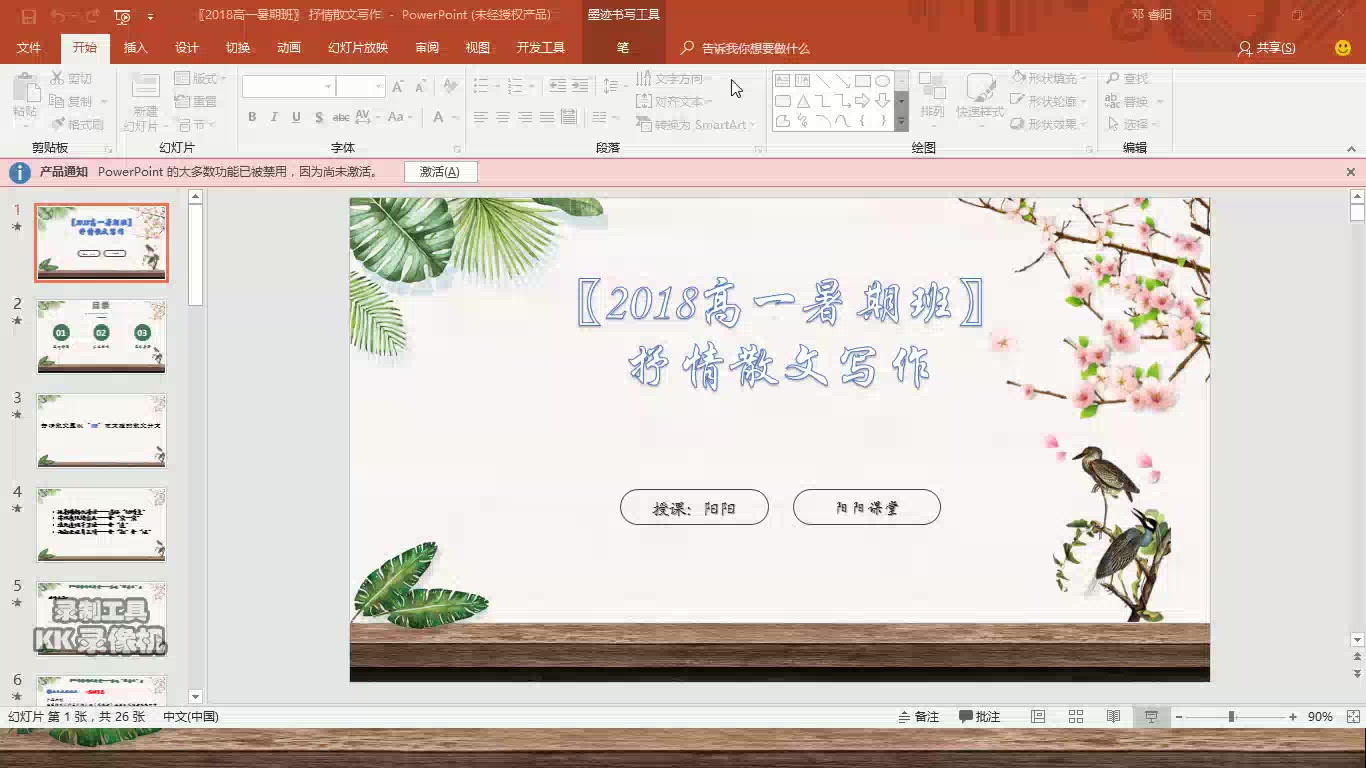Toggle Bold formatting
The height and width of the screenshot is (768, 1366).
click(252, 117)
